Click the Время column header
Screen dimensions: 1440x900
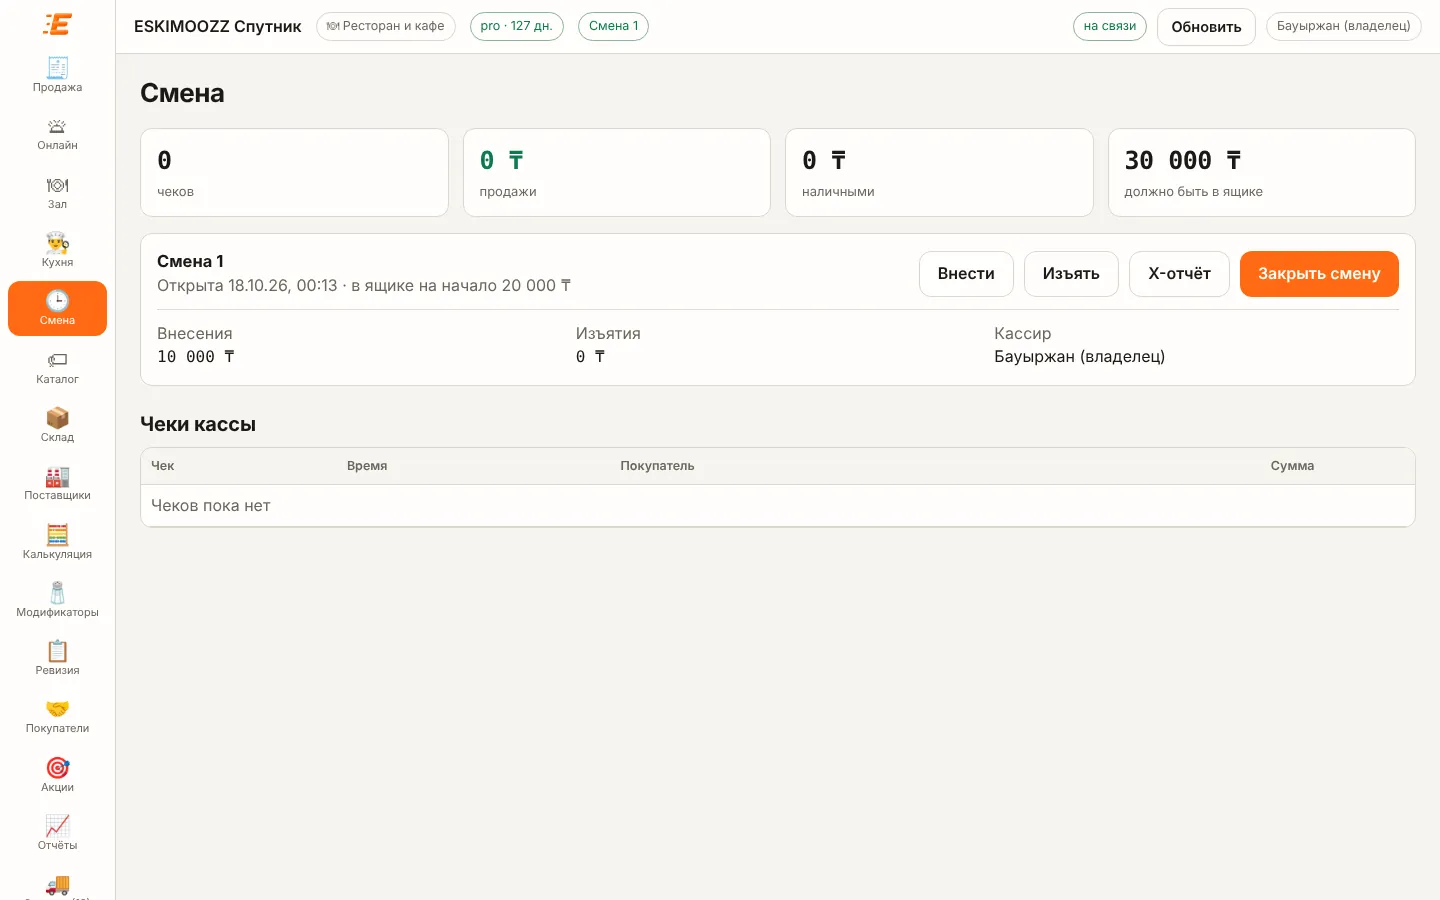(x=367, y=466)
